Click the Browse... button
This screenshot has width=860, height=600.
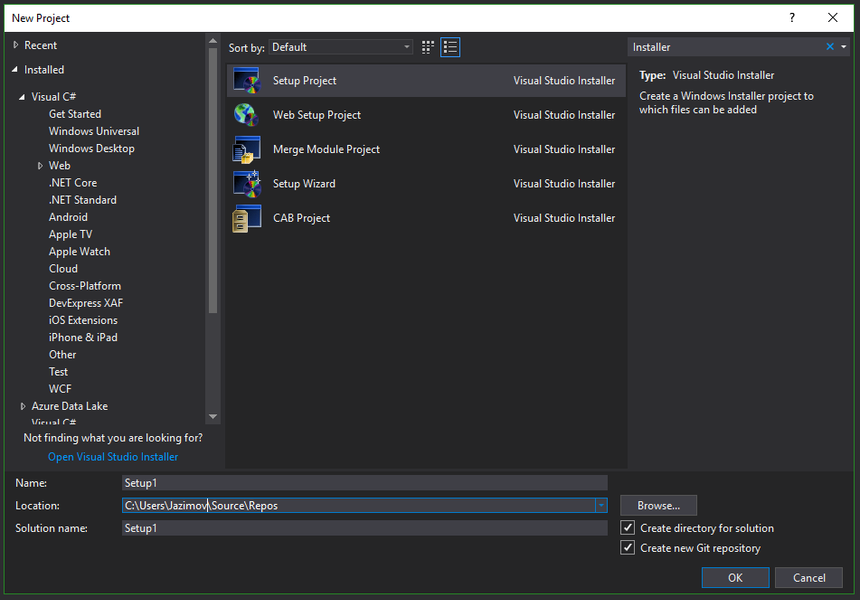coord(658,506)
